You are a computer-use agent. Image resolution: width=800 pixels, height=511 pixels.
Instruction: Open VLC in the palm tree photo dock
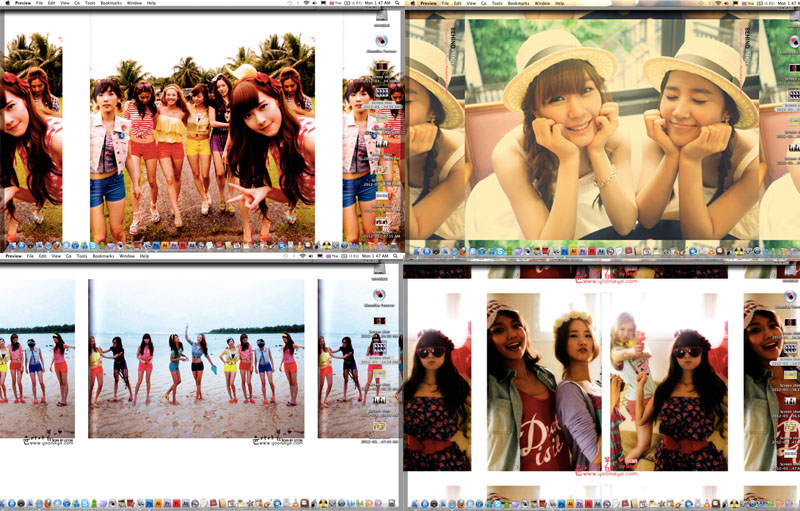(x=300, y=245)
